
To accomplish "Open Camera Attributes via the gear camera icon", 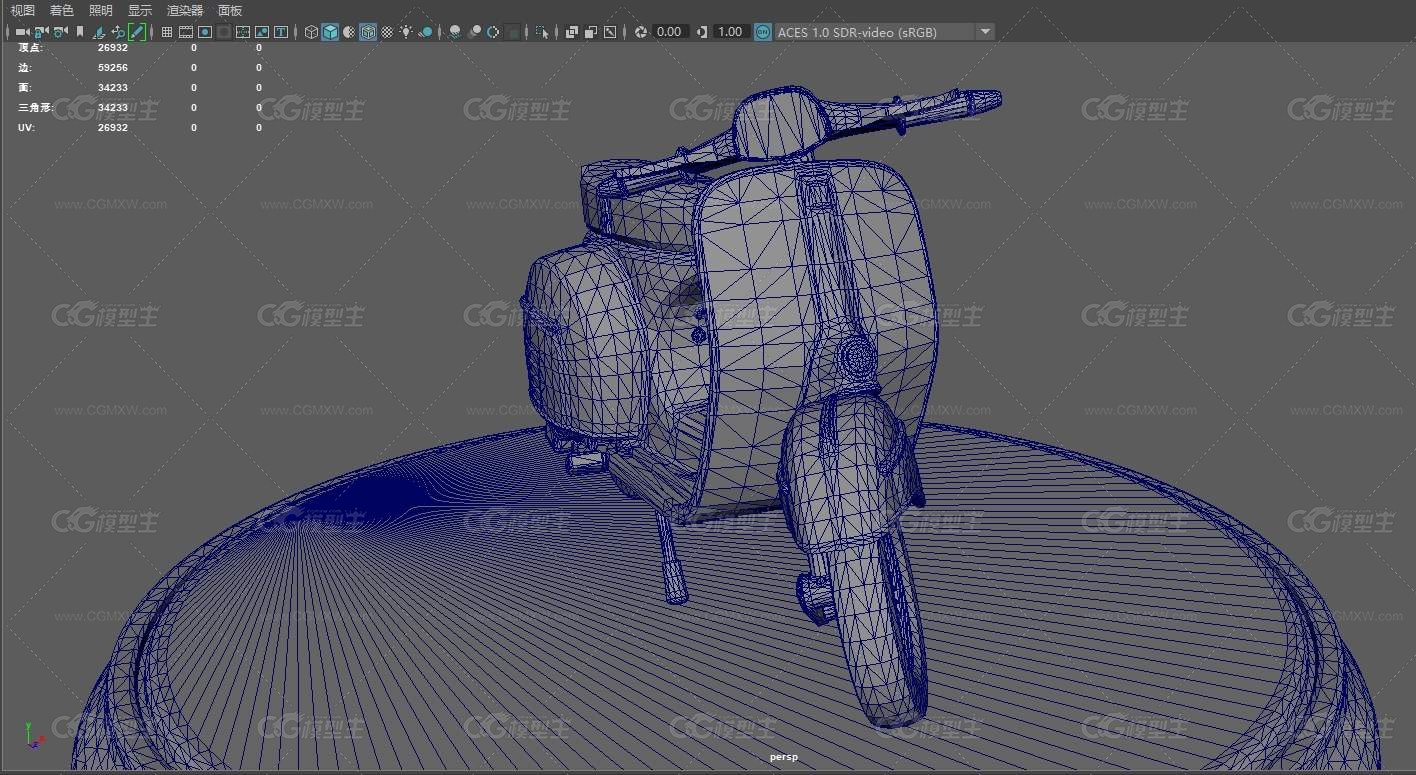I will point(60,32).
